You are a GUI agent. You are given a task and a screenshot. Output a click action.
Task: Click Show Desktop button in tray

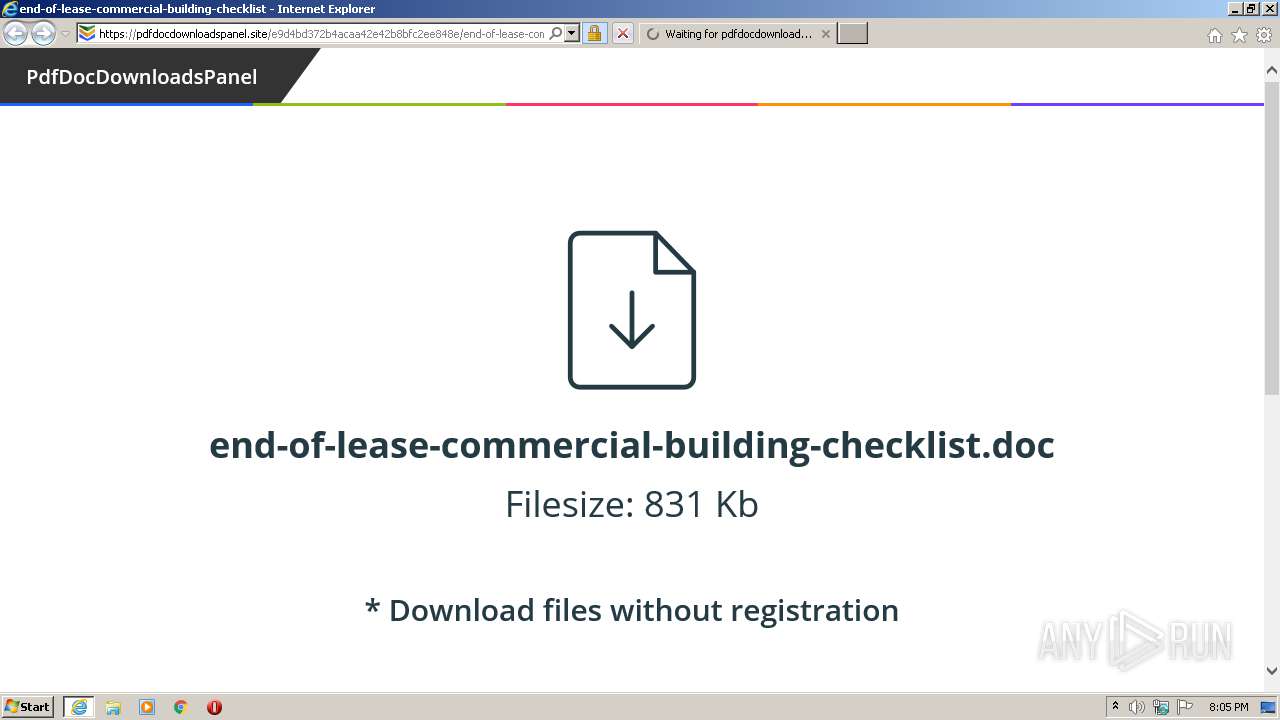[x=1269, y=707]
